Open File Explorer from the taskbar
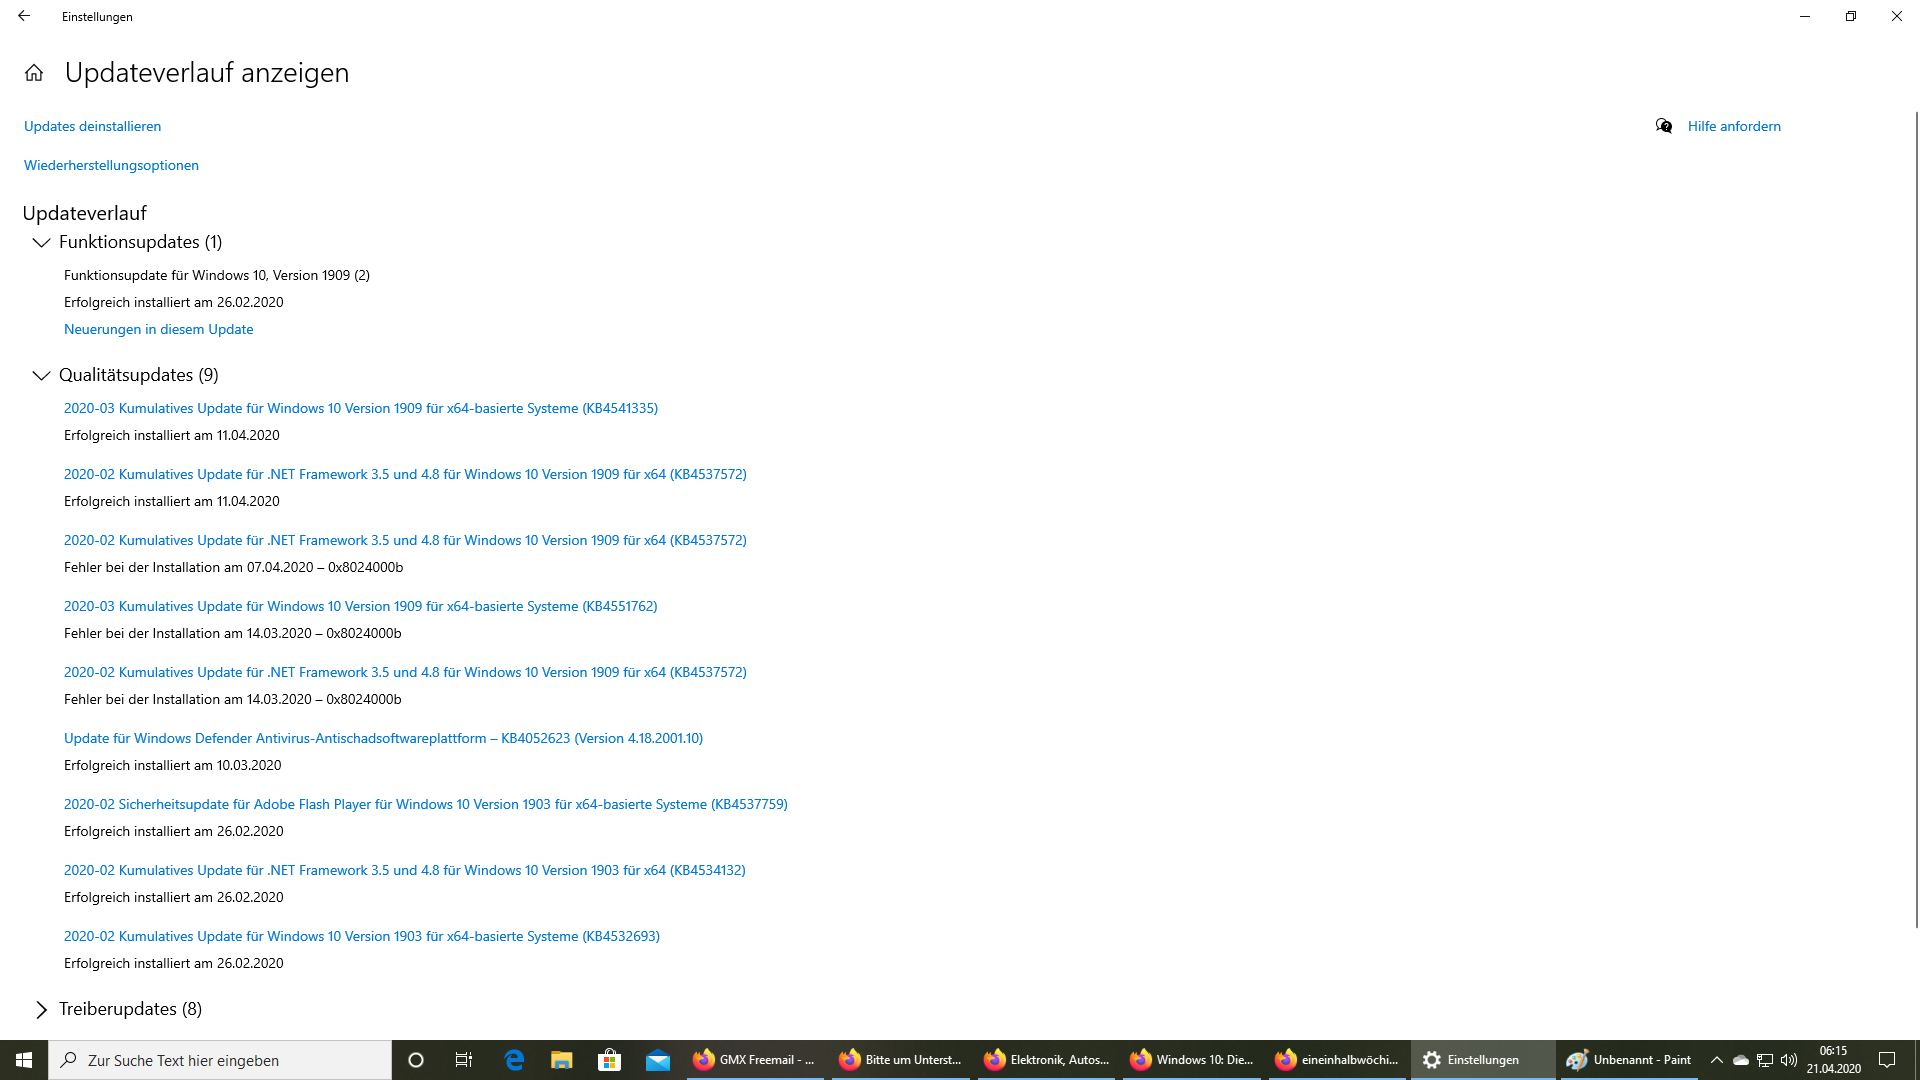This screenshot has width=1920, height=1080. 561,1060
